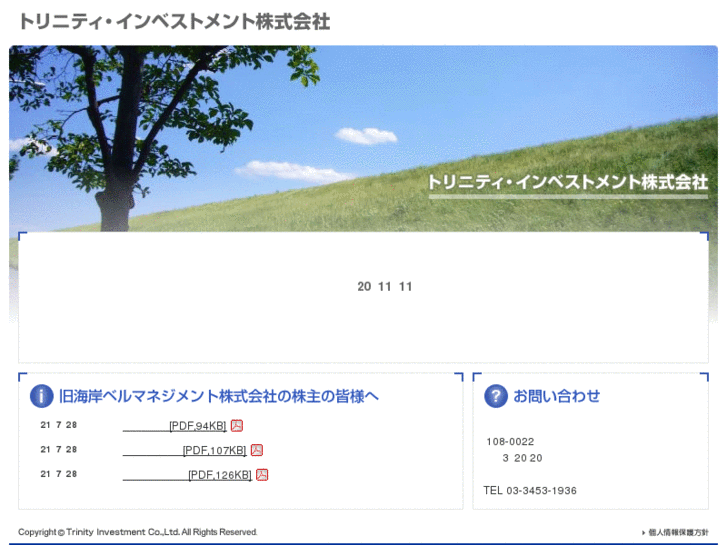Open the [PDF,126KB] document link
Viewport: 727px width, 545px height.
pos(187,475)
